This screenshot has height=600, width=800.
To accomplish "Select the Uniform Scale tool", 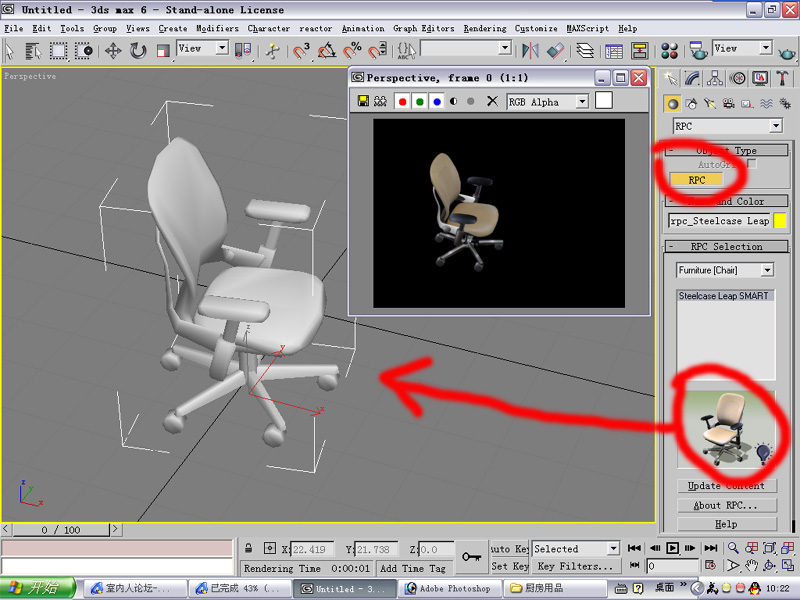I will tap(163, 51).
